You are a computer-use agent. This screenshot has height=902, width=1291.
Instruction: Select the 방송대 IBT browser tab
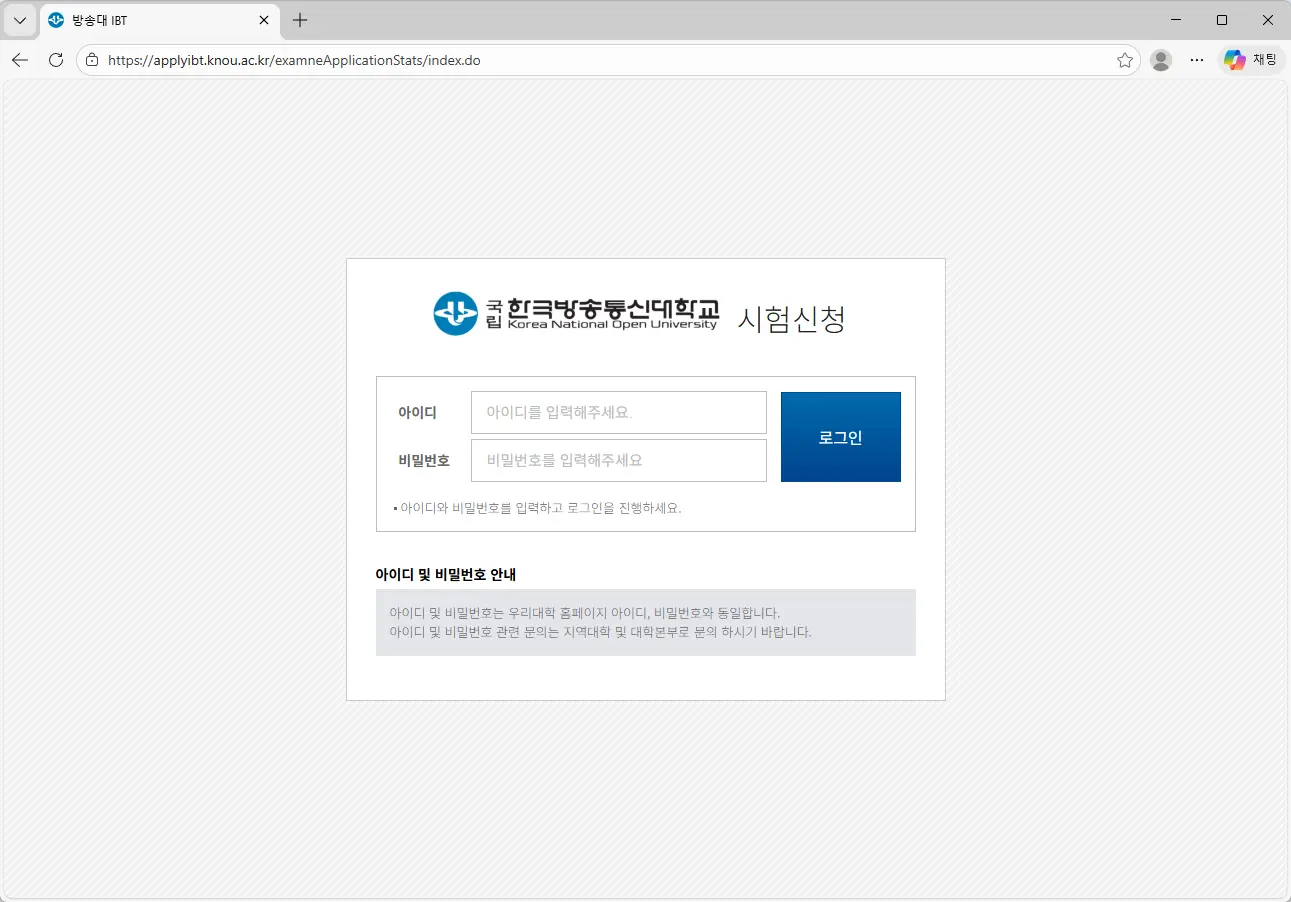(150, 20)
